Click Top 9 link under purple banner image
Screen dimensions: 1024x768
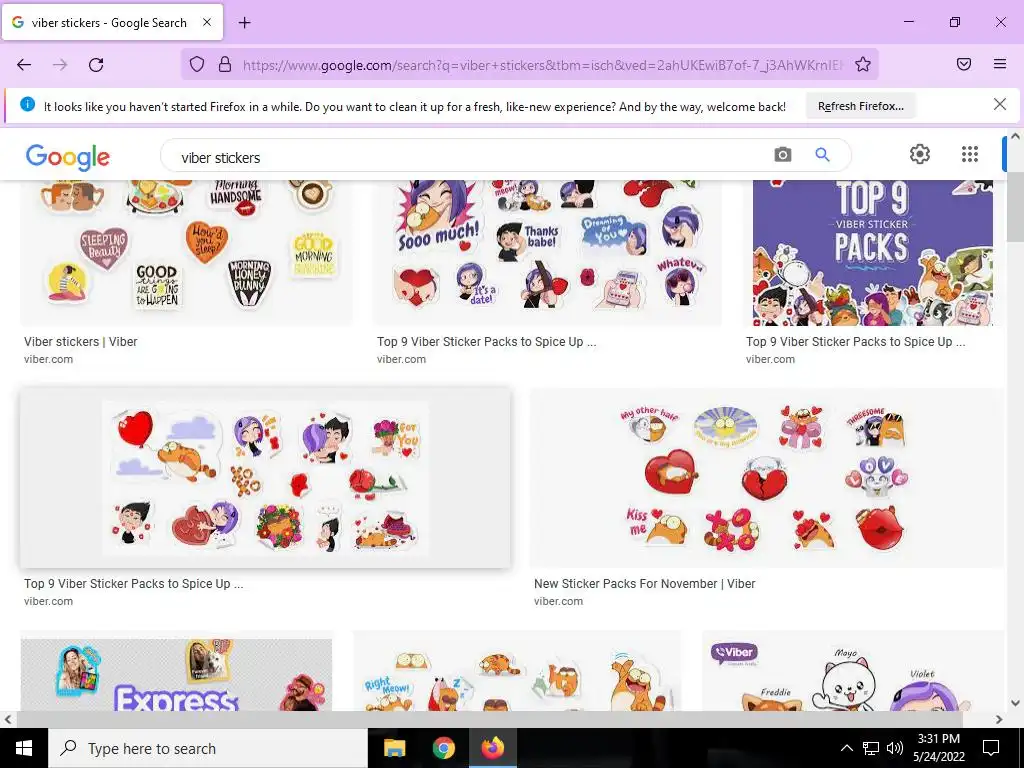pyautogui.click(x=856, y=342)
